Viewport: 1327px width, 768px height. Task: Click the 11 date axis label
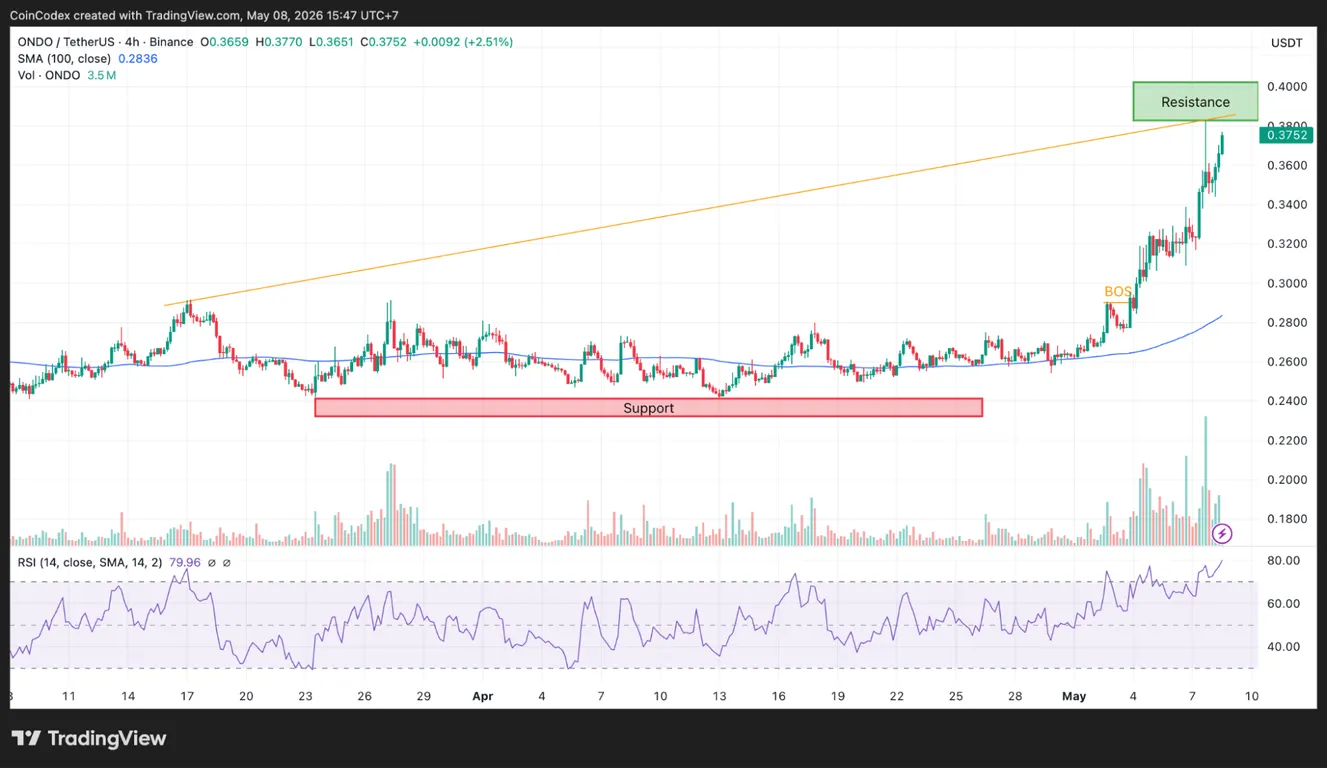point(69,696)
